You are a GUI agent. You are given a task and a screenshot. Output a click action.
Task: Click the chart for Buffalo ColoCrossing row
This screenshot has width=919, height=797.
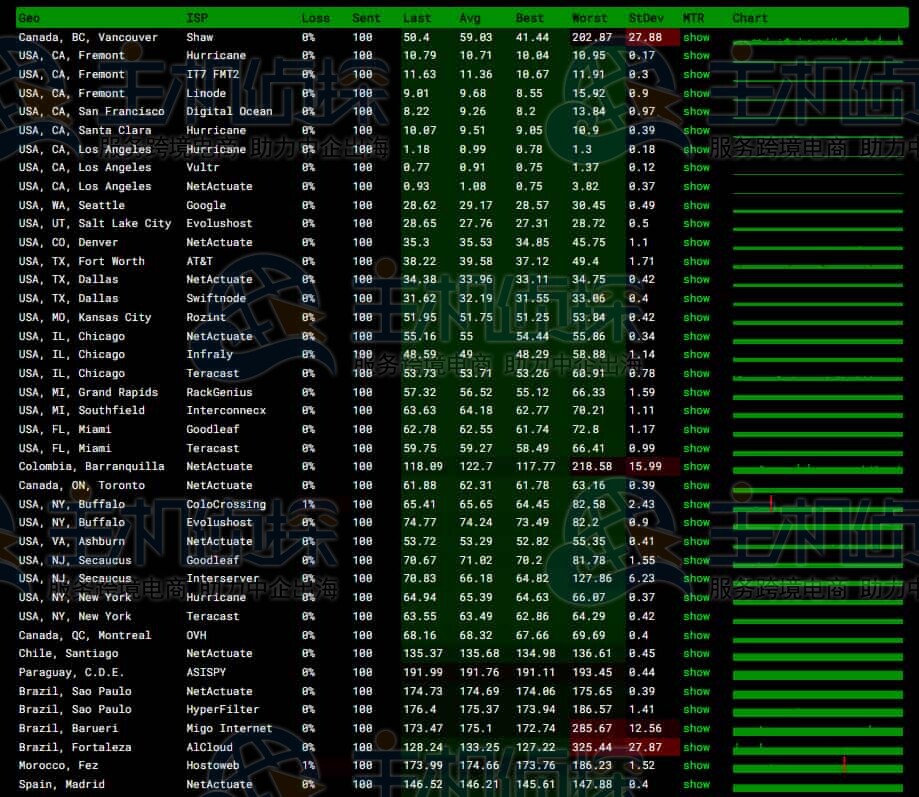[x=818, y=504]
